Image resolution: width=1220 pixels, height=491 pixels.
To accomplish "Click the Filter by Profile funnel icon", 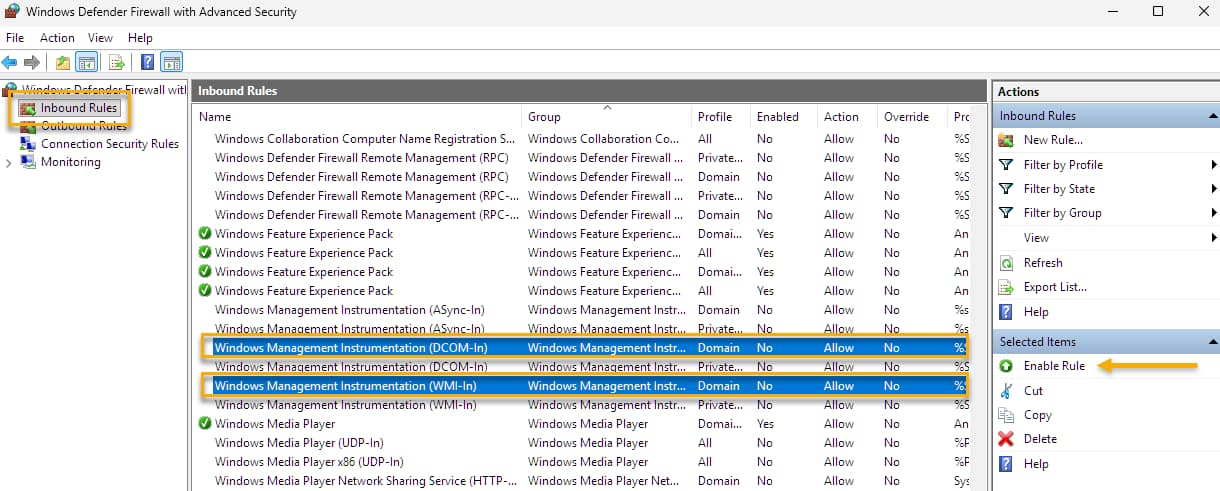I will point(1006,164).
